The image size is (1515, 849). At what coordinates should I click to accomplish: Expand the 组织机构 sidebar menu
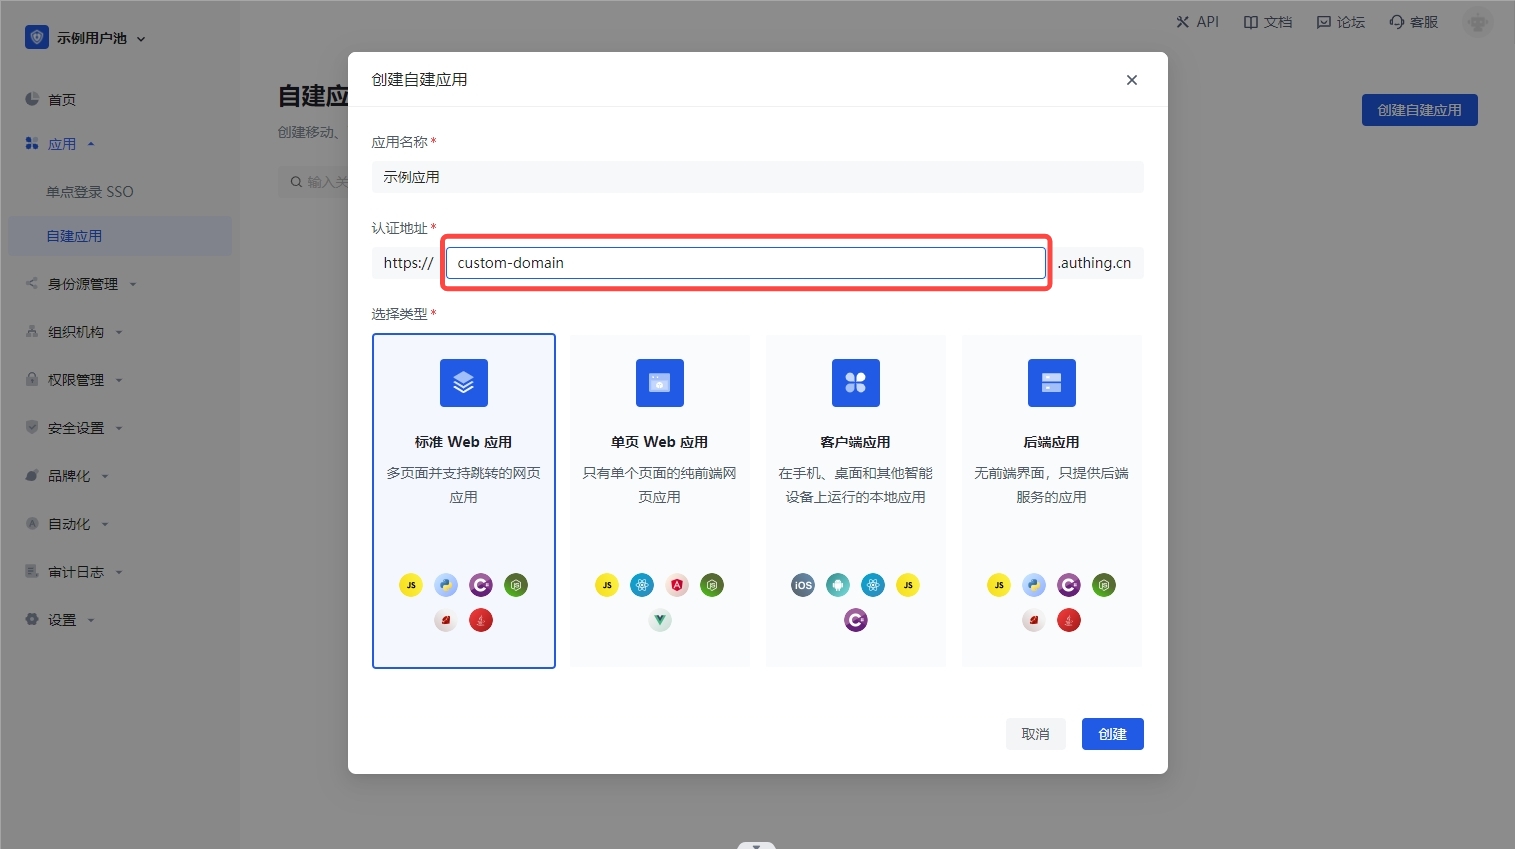tap(76, 332)
